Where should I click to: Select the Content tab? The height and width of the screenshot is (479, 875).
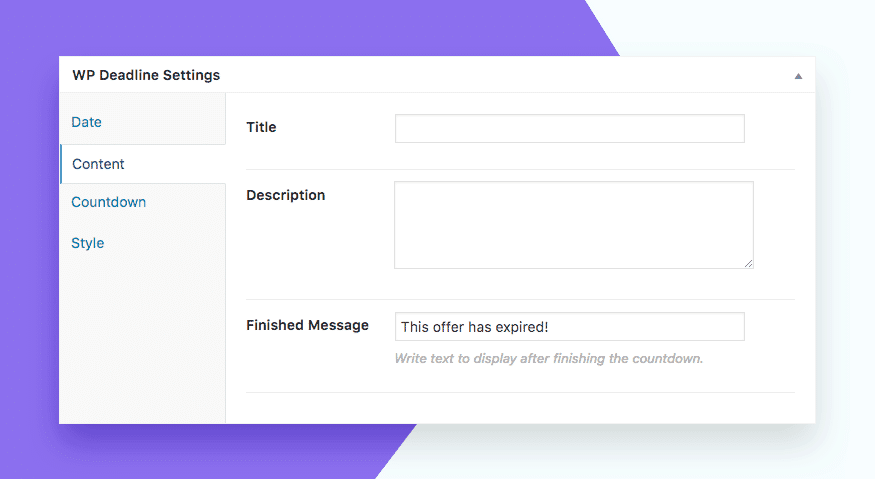[98, 164]
